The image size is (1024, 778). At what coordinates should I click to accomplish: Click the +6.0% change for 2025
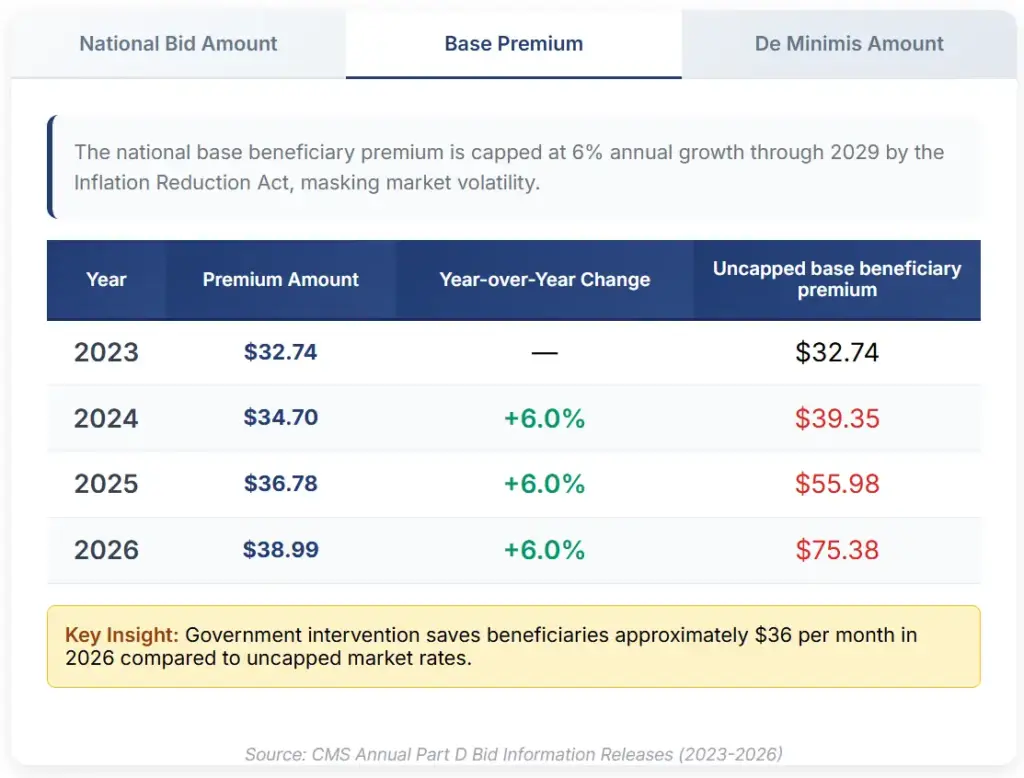pos(544,484)
